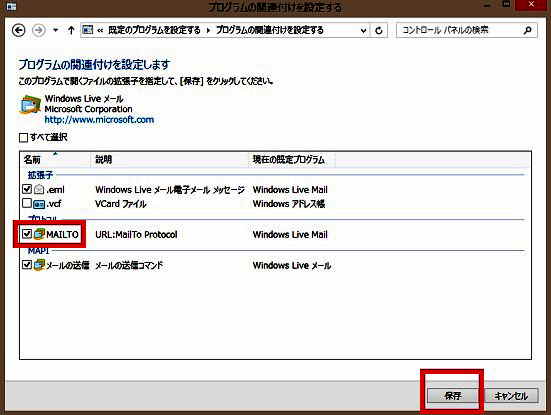Click the キャンセル button
Screen dimensions: 551x415
point(511,396)
